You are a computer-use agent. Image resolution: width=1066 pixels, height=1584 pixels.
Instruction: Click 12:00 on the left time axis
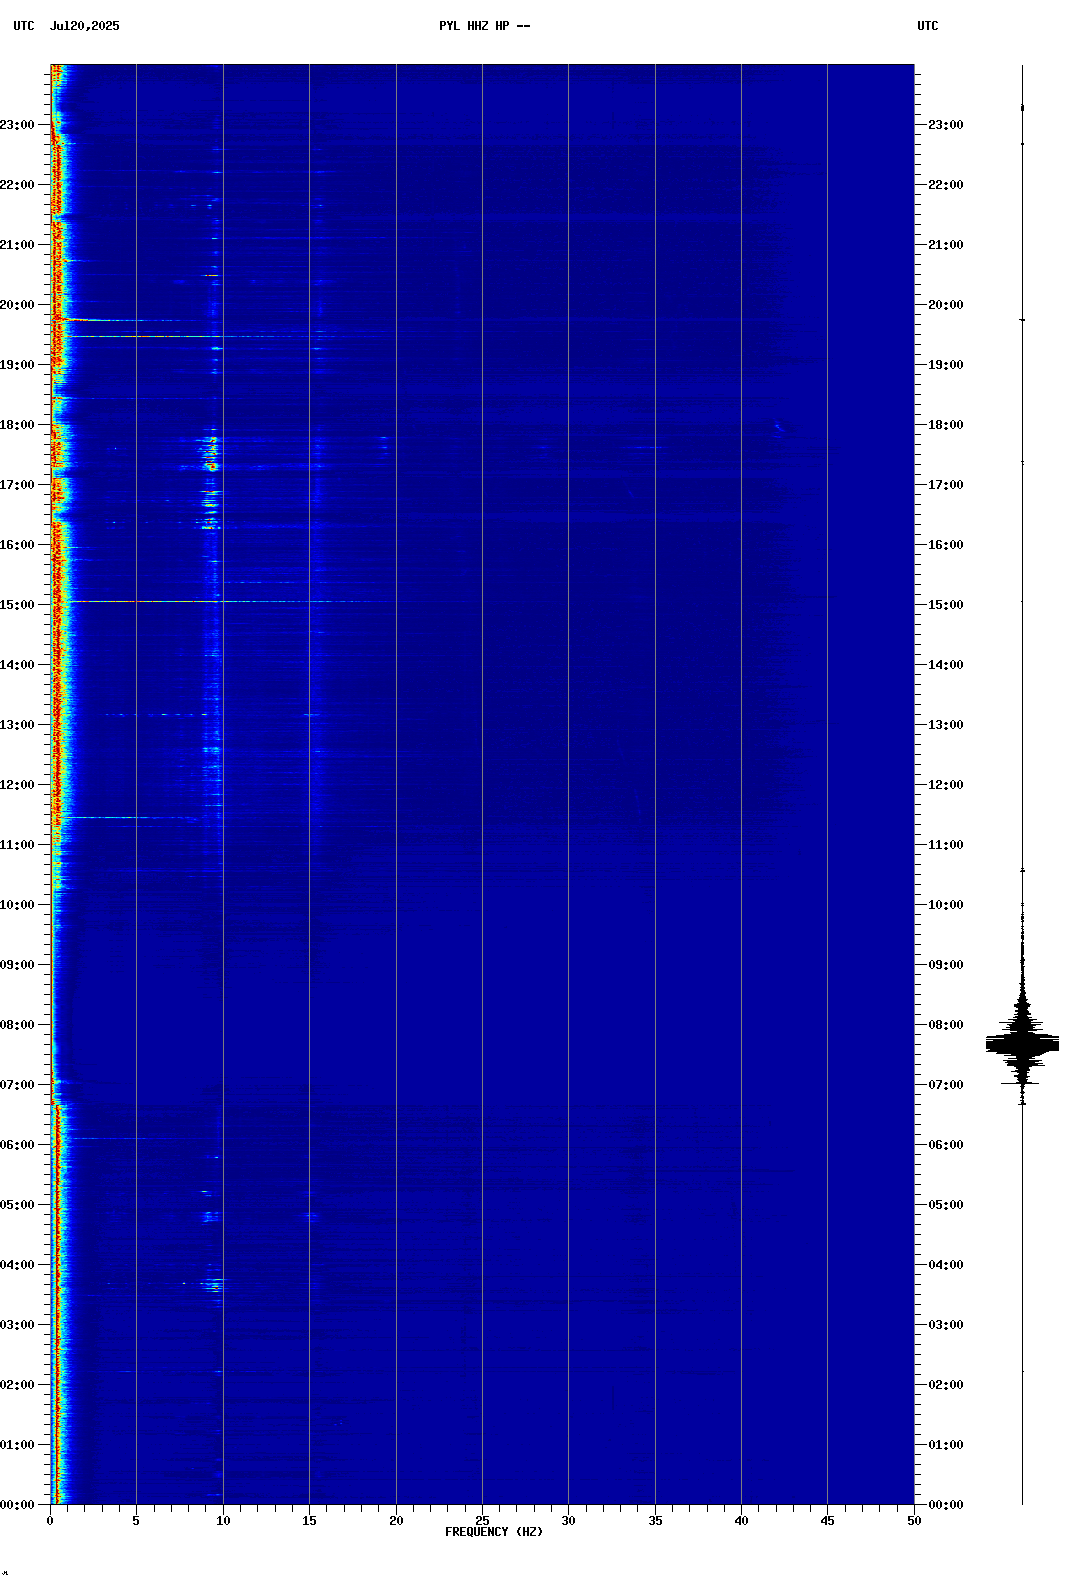pyautogui.click(x=17, y=785)
